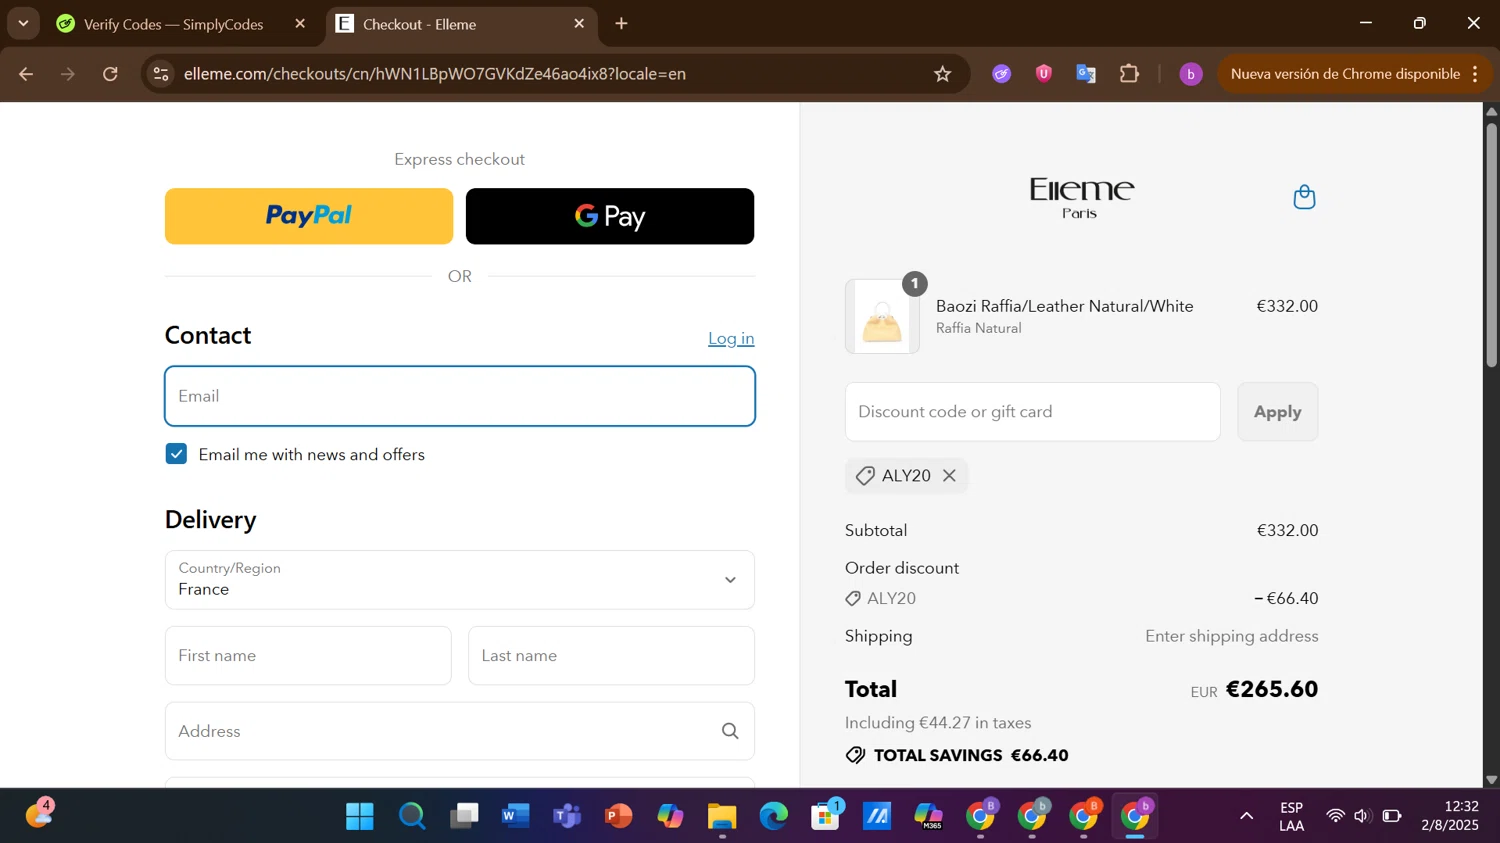Focus the Email input field
Viewport: 1500px width, 843px height.
(x=460, y=396)
